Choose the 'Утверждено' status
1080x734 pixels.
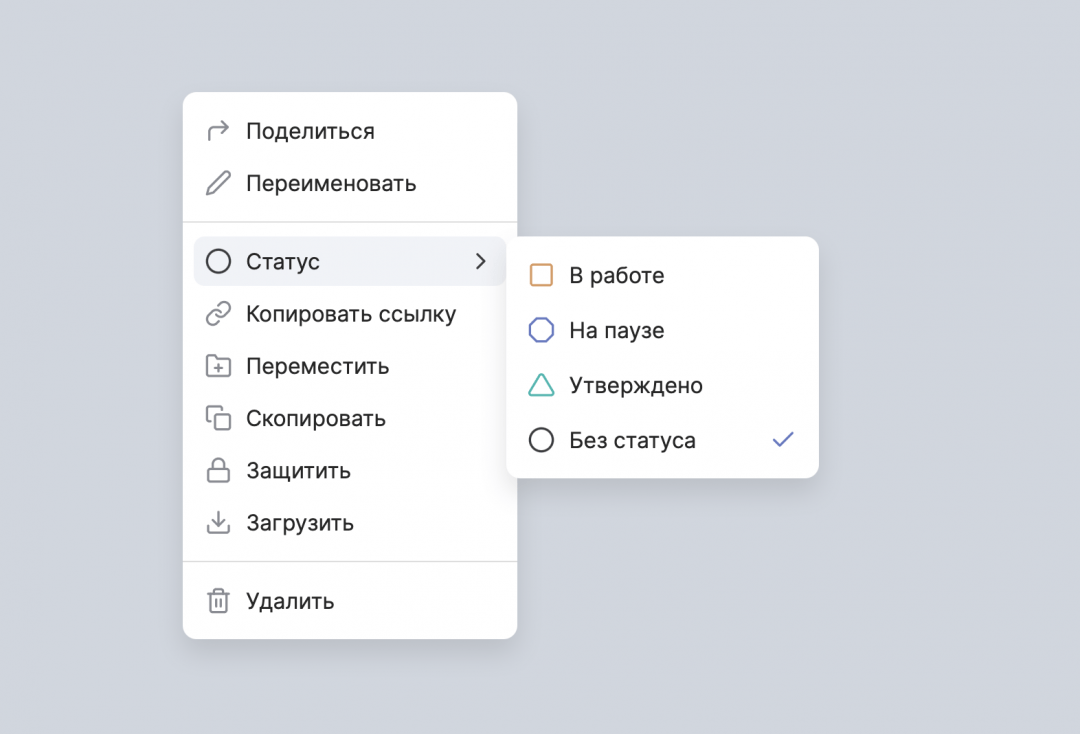click(635, 386)
